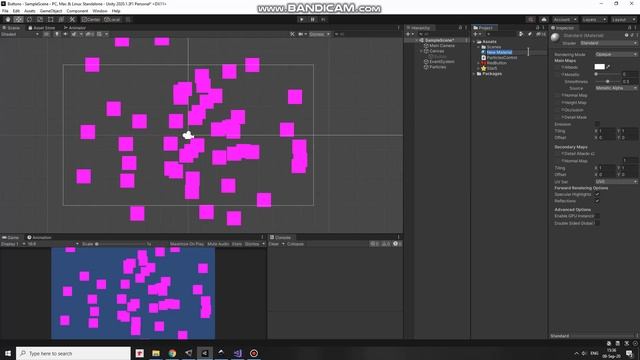This screenshot has height=360, width=640.
Task: Click the Step frame button
Action: coord(323,20)
